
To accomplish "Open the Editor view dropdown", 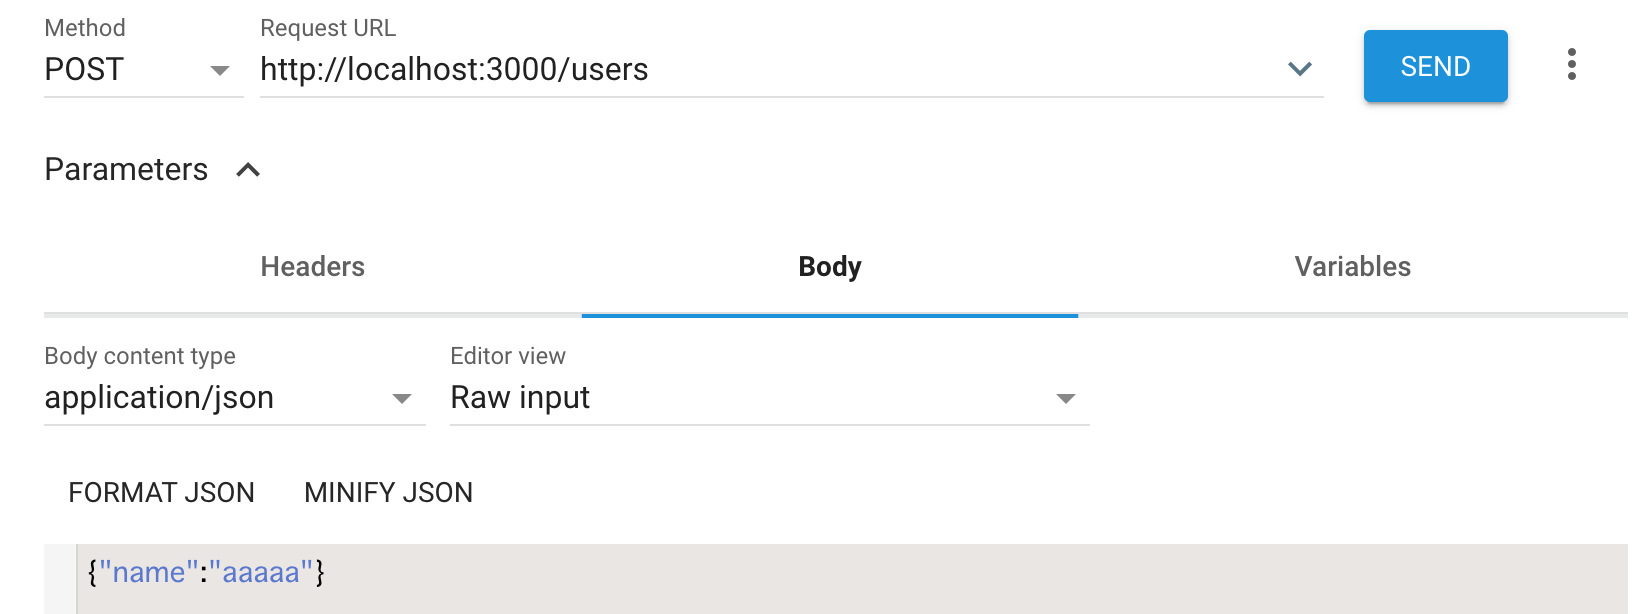I will point(769,397).
